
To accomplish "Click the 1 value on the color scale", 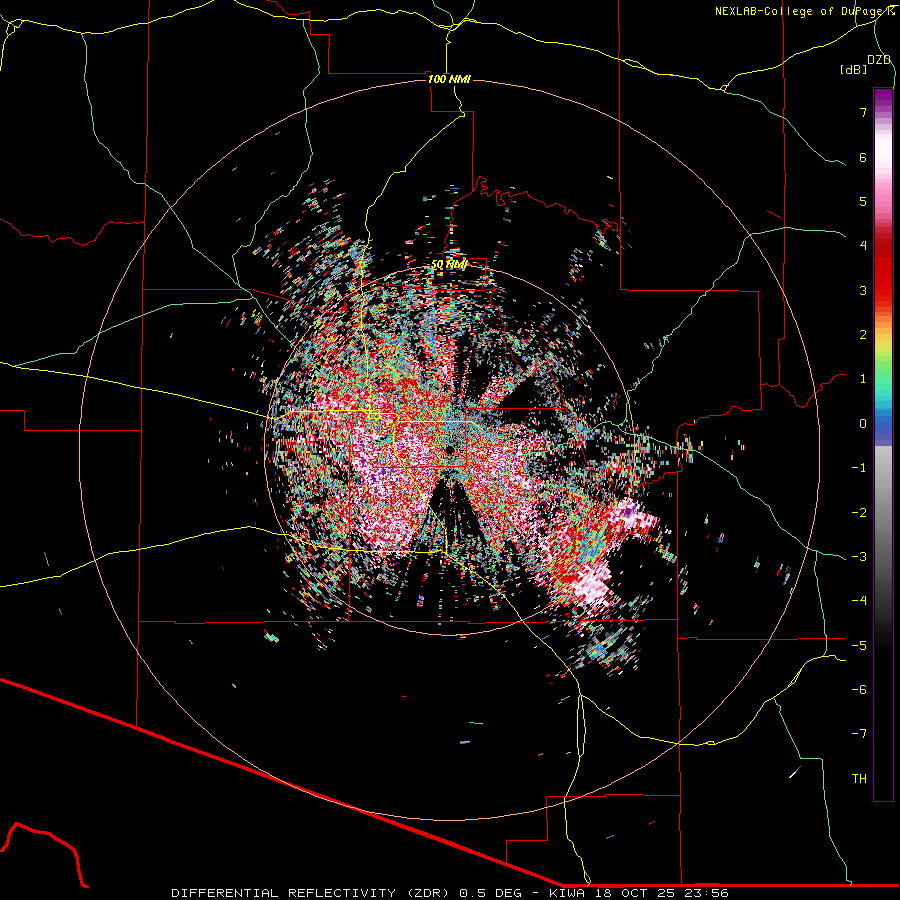I will tap(863, 379).
